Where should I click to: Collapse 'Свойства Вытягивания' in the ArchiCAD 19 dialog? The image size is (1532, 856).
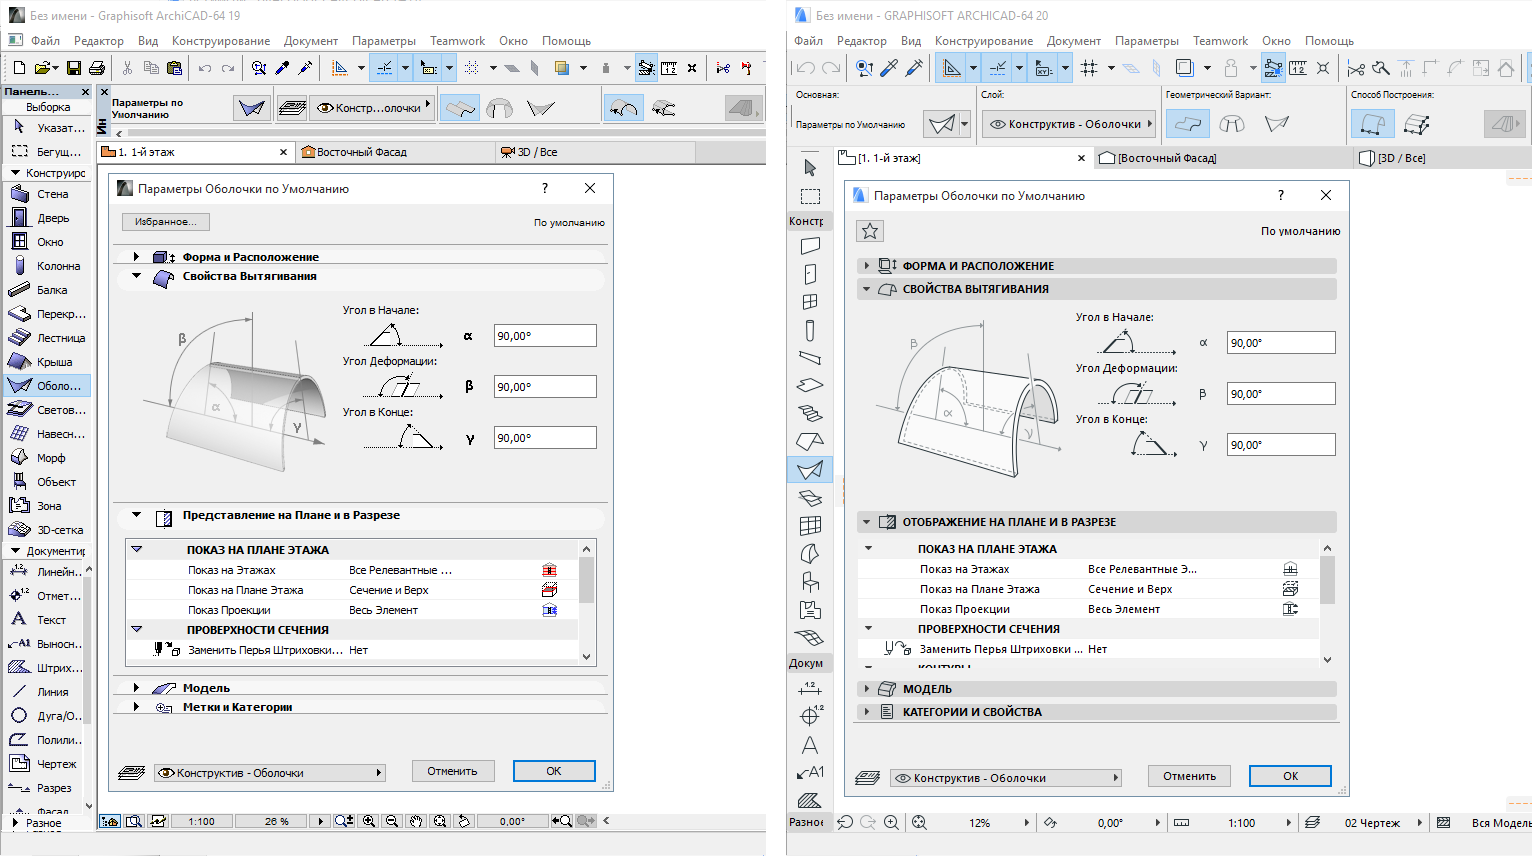tap(136, 276)
